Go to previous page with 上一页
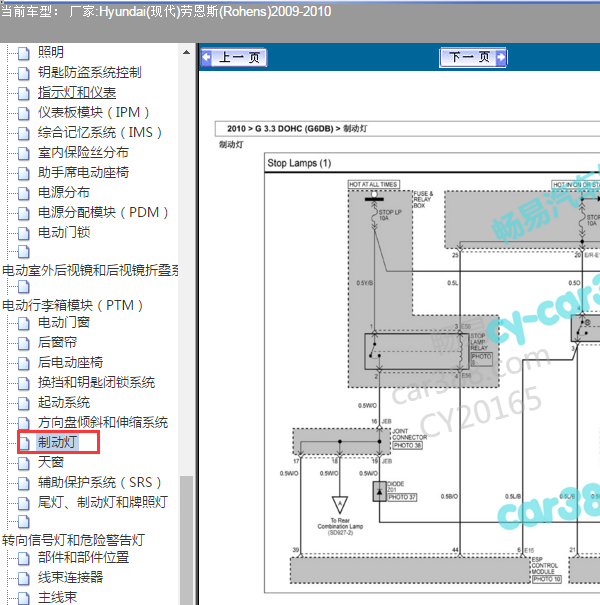The width and height of the screenshot is (600, 605). pyautogui.click(x=234, y=58)
